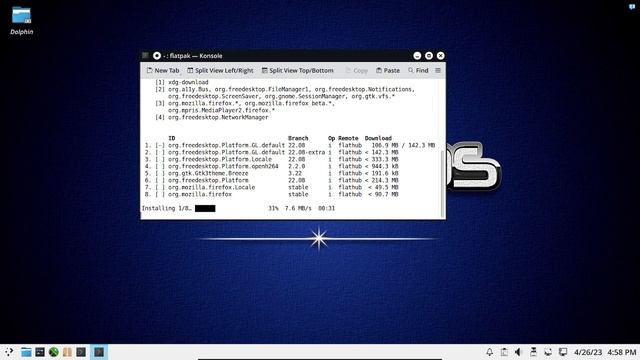Click the Branch column header text

click(298, 138)
